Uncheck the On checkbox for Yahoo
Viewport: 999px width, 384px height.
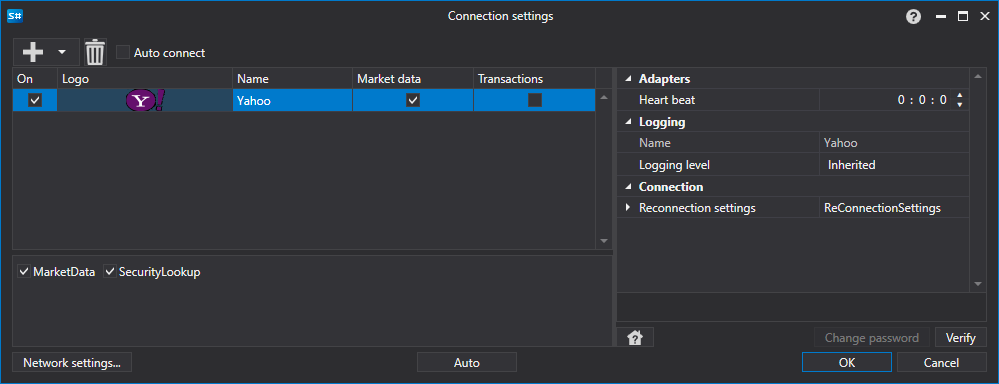tap(35, 100)
